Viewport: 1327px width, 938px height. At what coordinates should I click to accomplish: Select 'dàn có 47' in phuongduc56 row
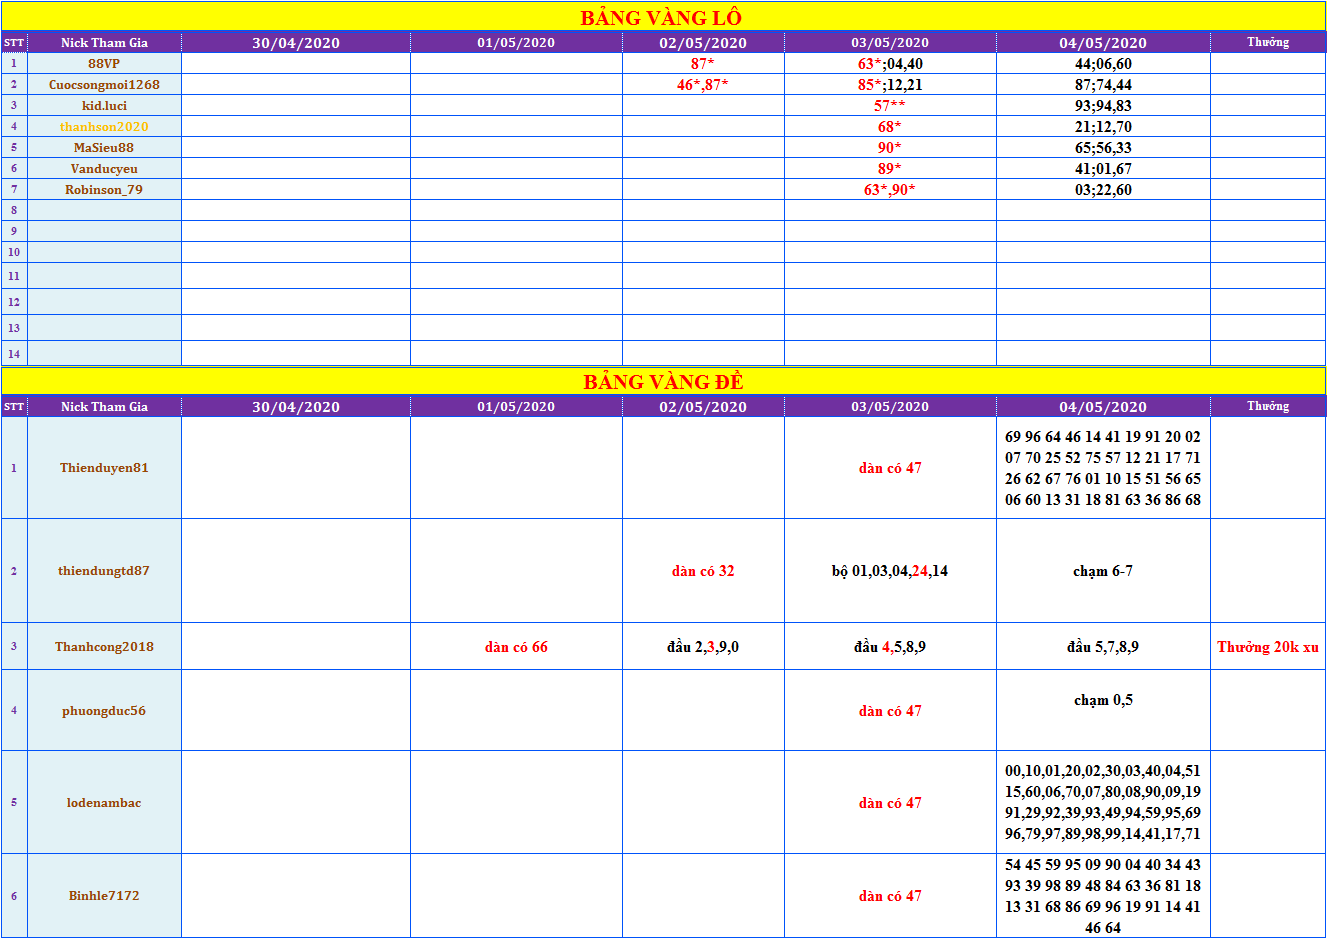coord(890,710)
